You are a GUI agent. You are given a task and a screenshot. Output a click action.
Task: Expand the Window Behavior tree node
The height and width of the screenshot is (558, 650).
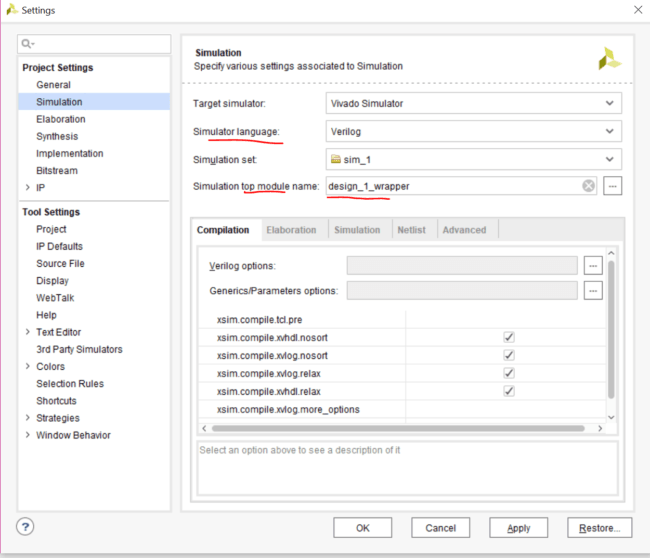pos(28,434)
